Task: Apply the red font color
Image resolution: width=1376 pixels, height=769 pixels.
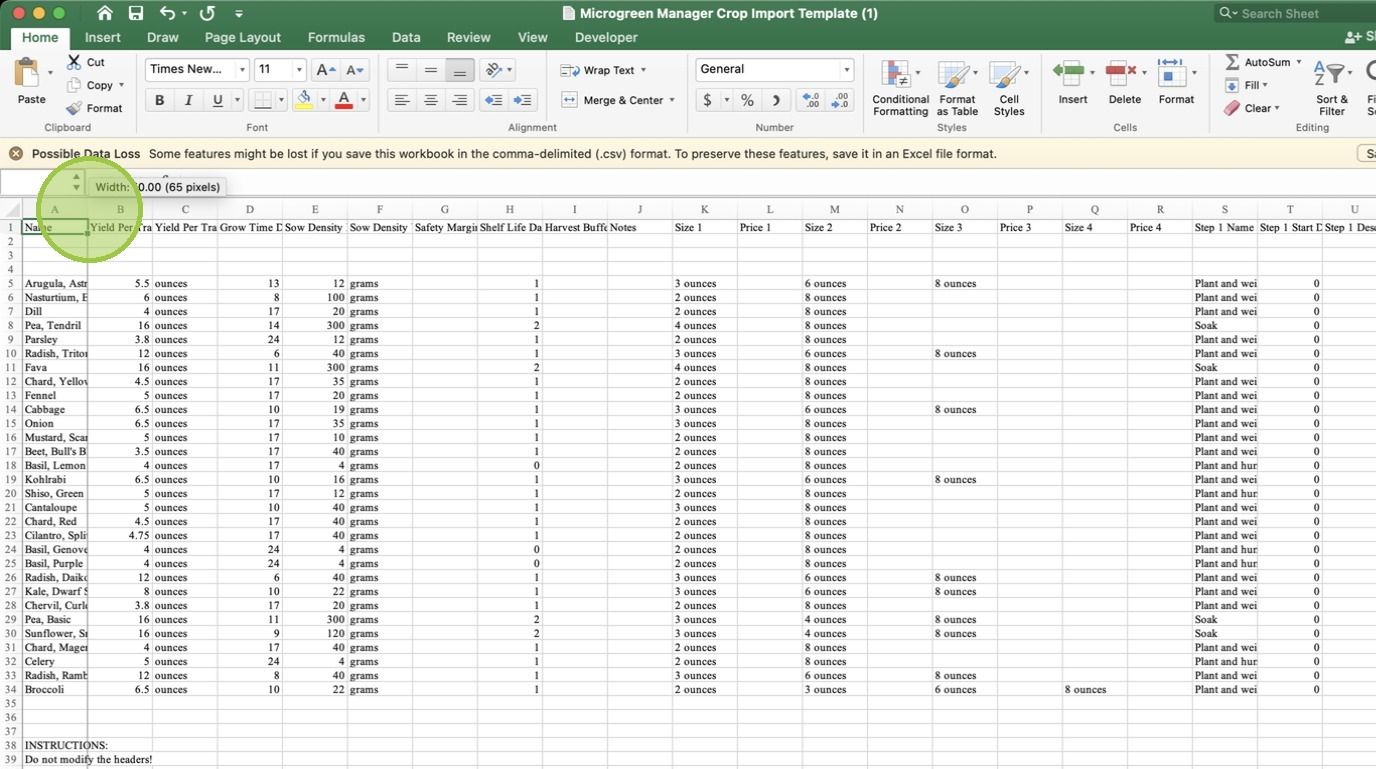Action: tap(344, 100)
